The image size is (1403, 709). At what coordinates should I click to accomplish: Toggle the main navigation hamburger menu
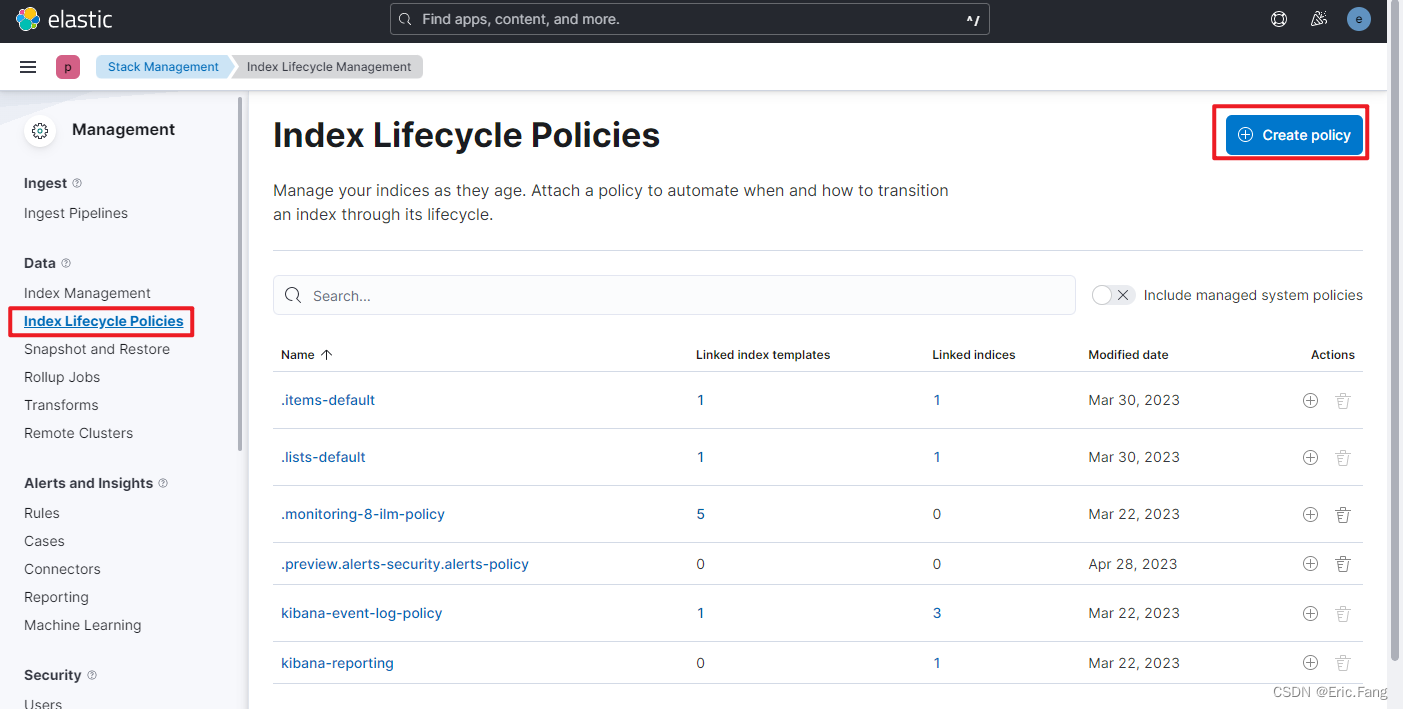(x=28, y=66)
